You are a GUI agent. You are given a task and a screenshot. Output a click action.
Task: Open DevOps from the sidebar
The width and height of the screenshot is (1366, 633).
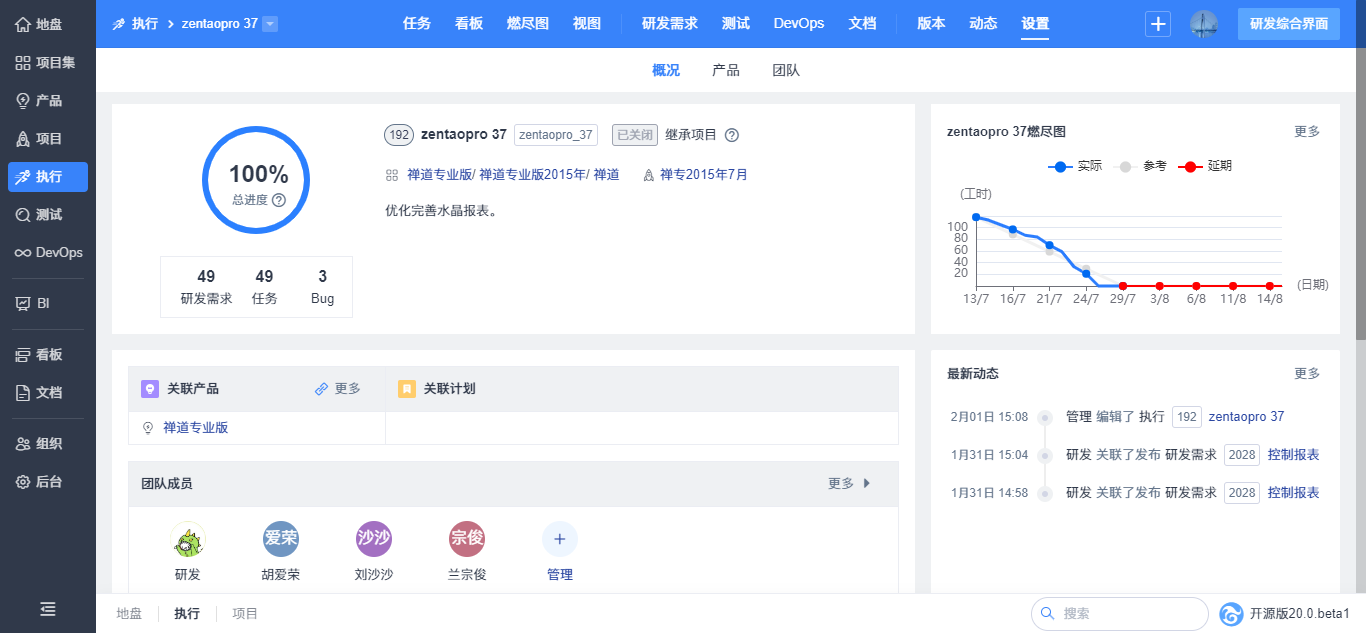pos(48,252)
